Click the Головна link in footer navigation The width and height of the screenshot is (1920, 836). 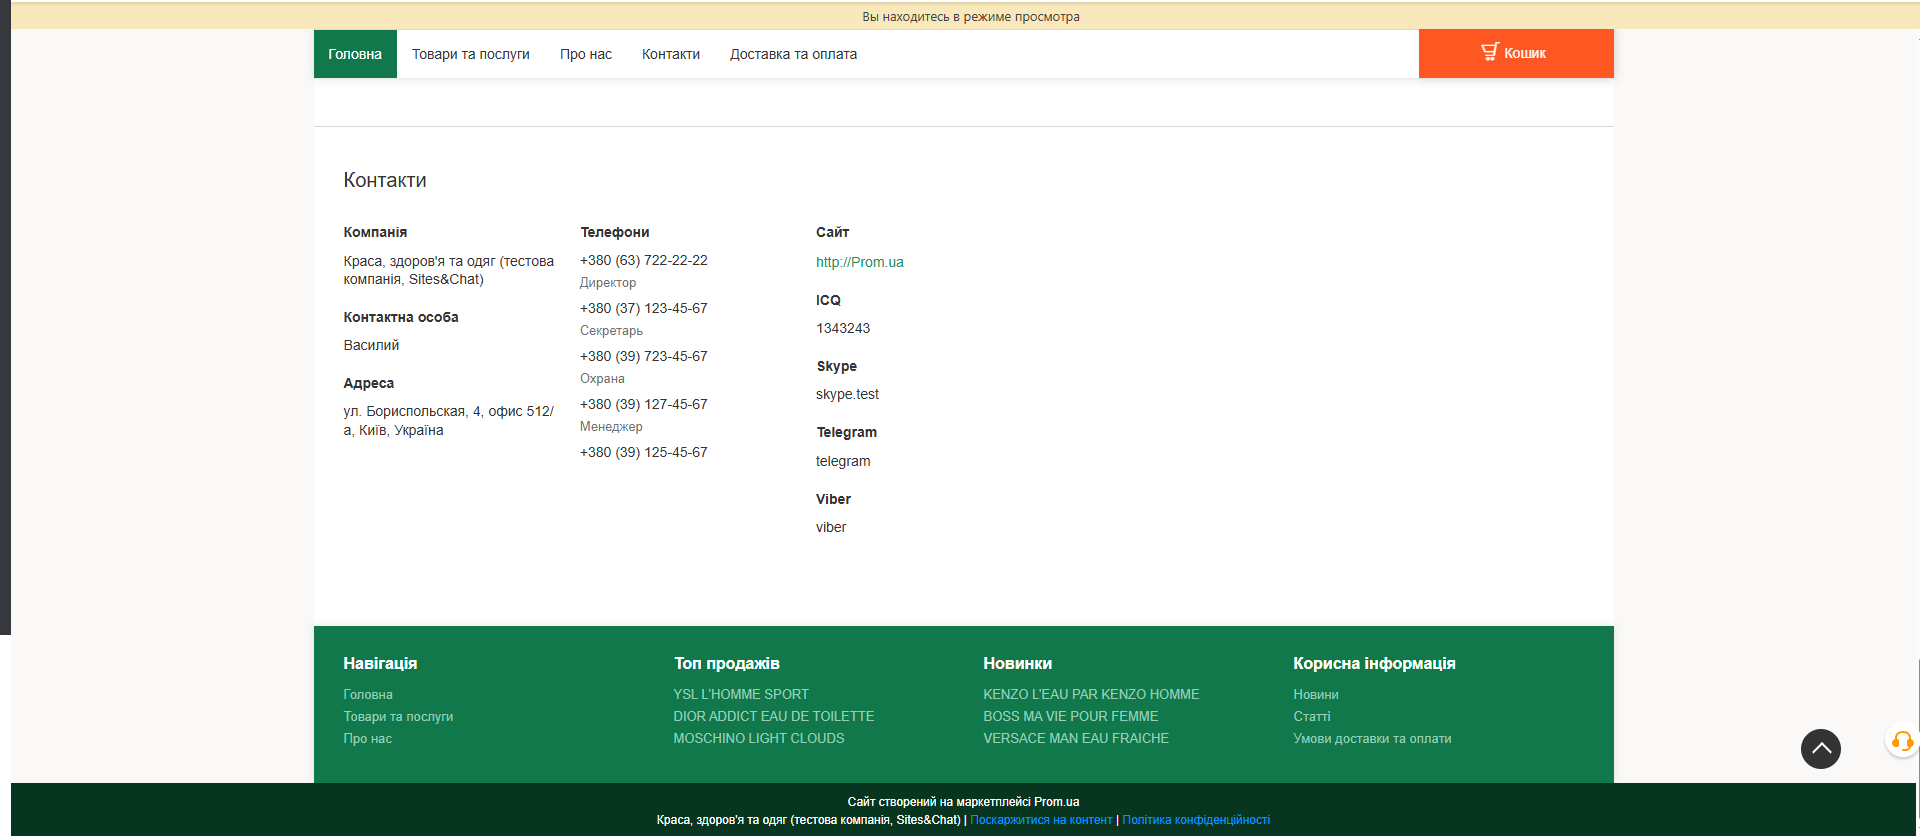pyautogui.click(x=368, y=694)
